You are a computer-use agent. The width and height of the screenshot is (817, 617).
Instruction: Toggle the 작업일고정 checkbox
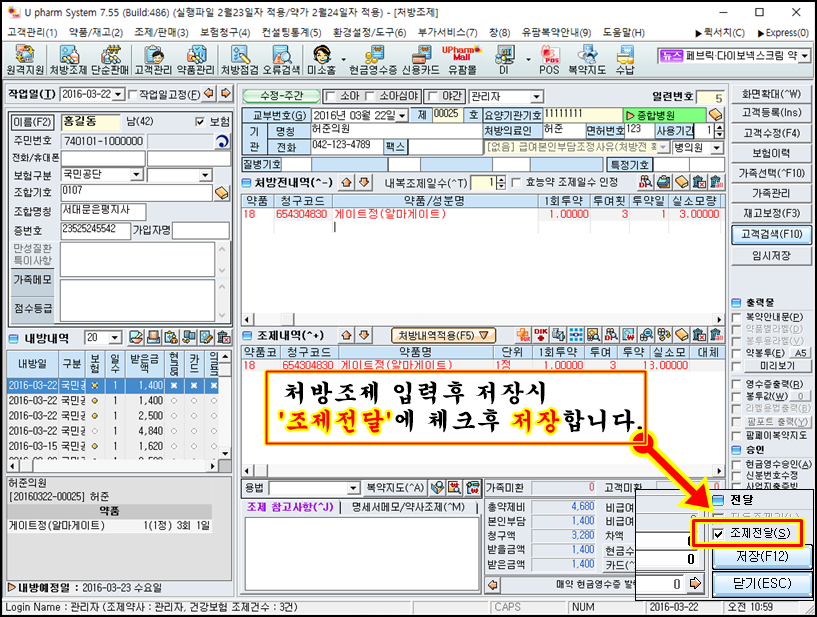[x=137, y=94]
